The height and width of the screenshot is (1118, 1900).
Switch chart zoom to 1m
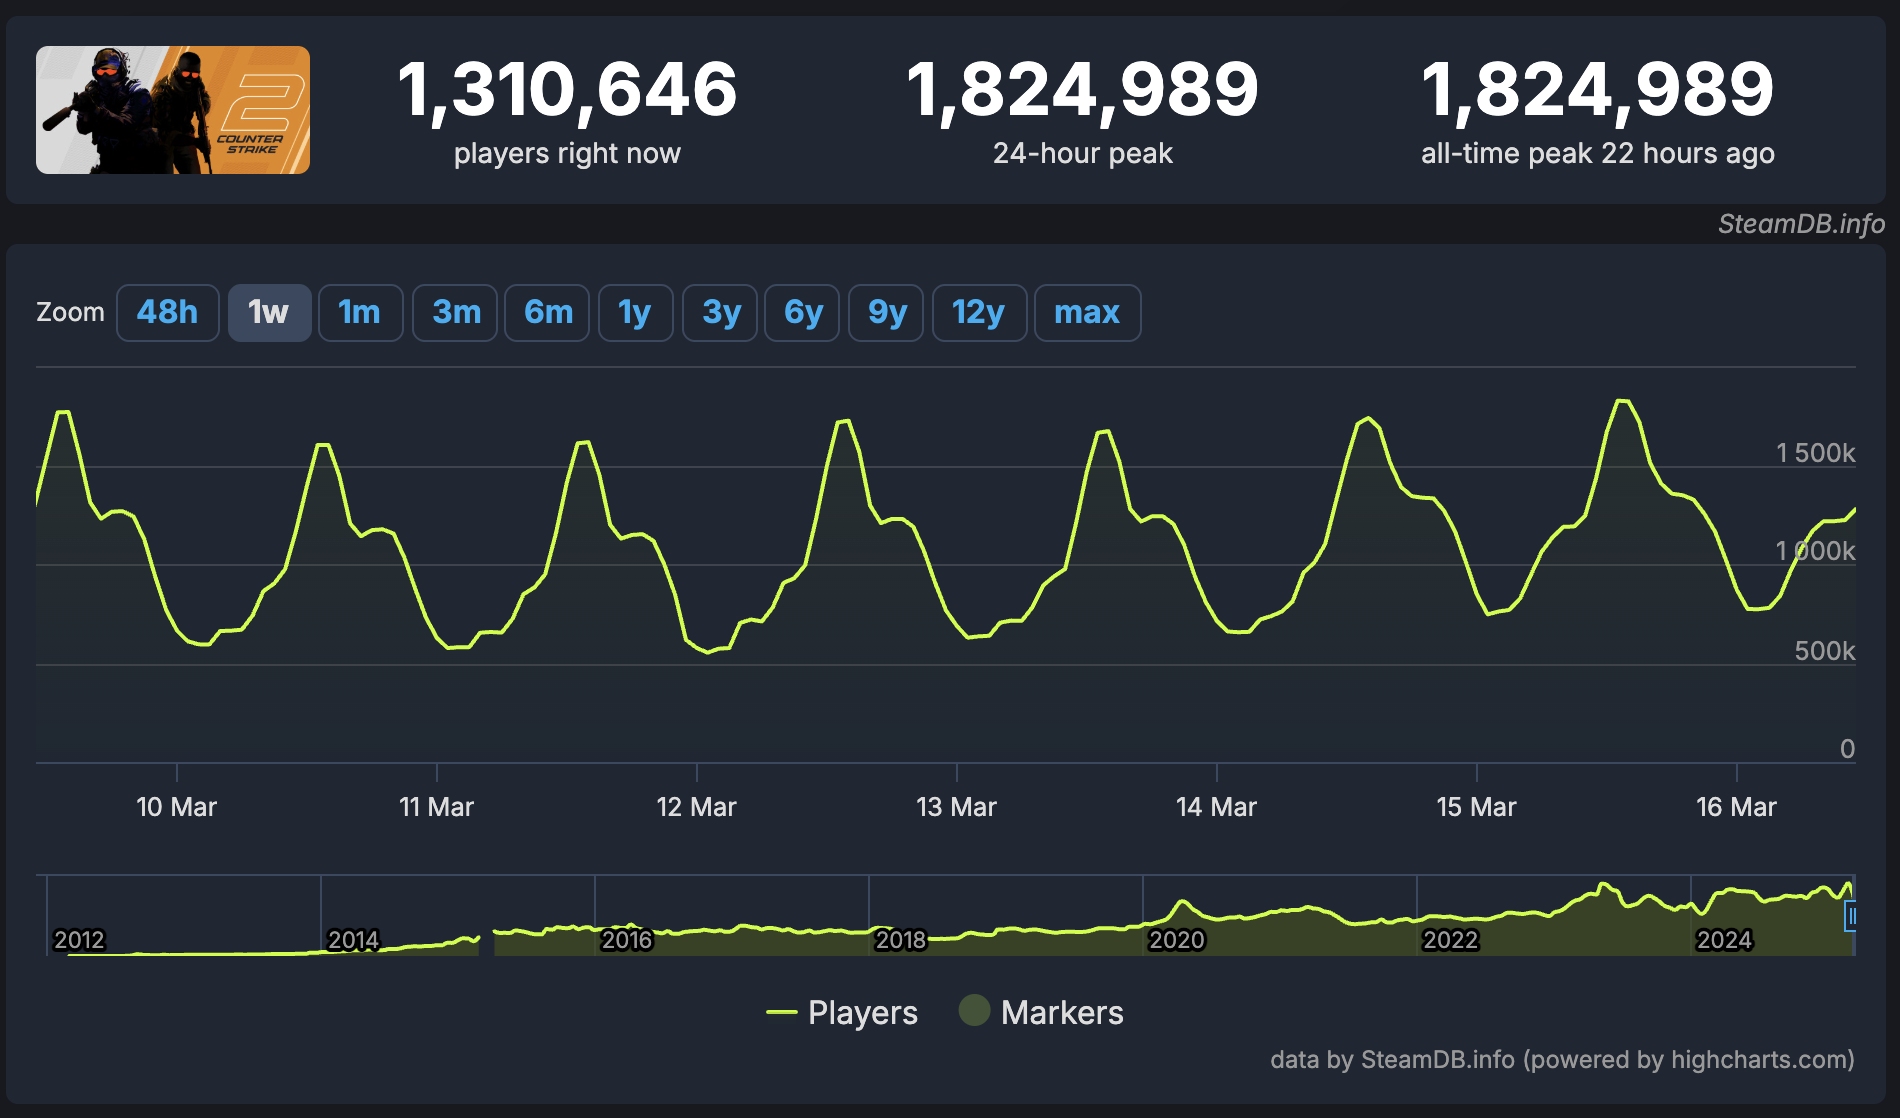pos(360,313)
